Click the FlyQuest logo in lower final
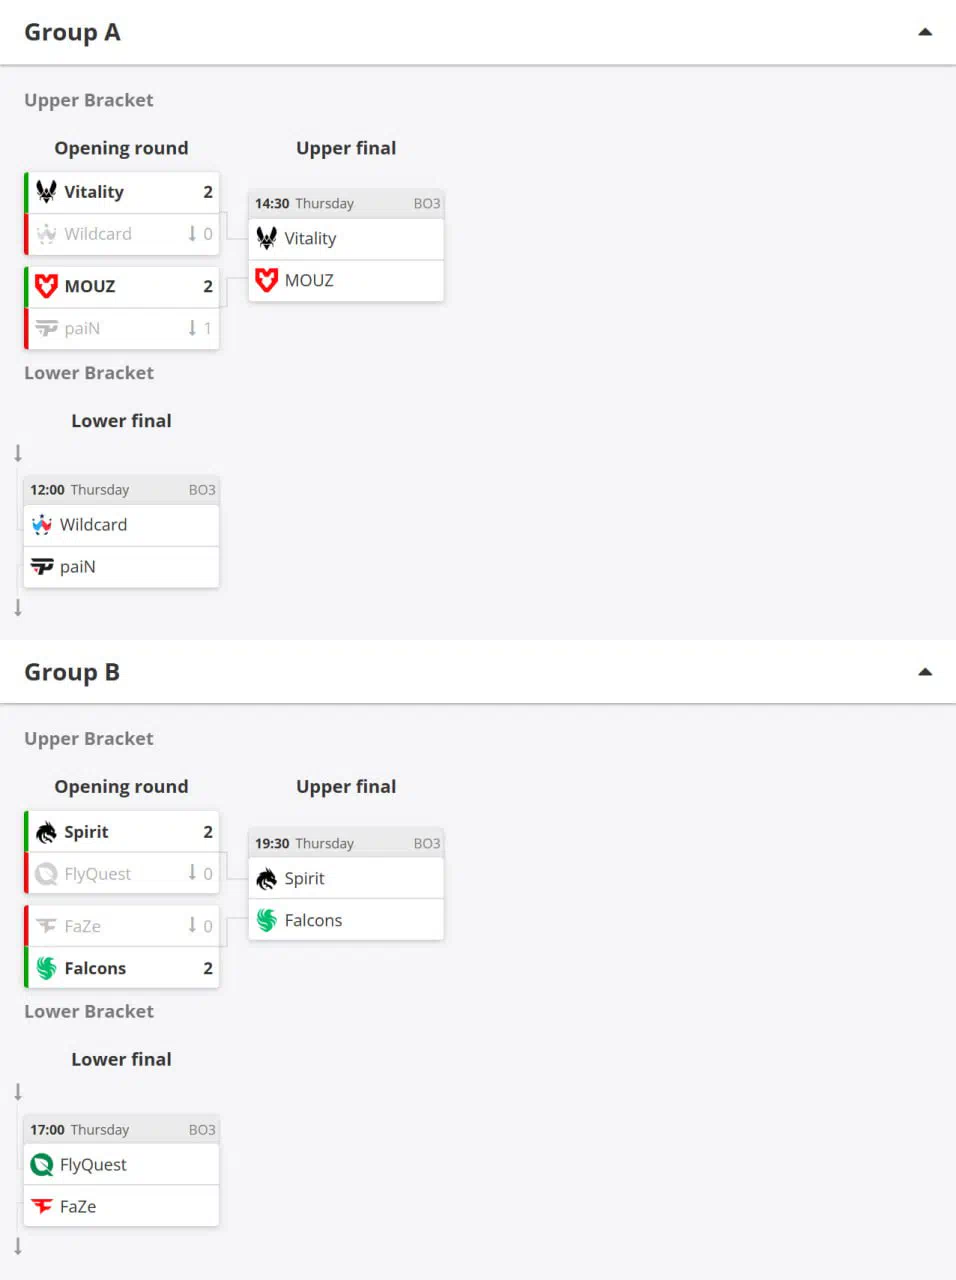Viewport: 956px width, 1280px height. tap(42, 1165)
